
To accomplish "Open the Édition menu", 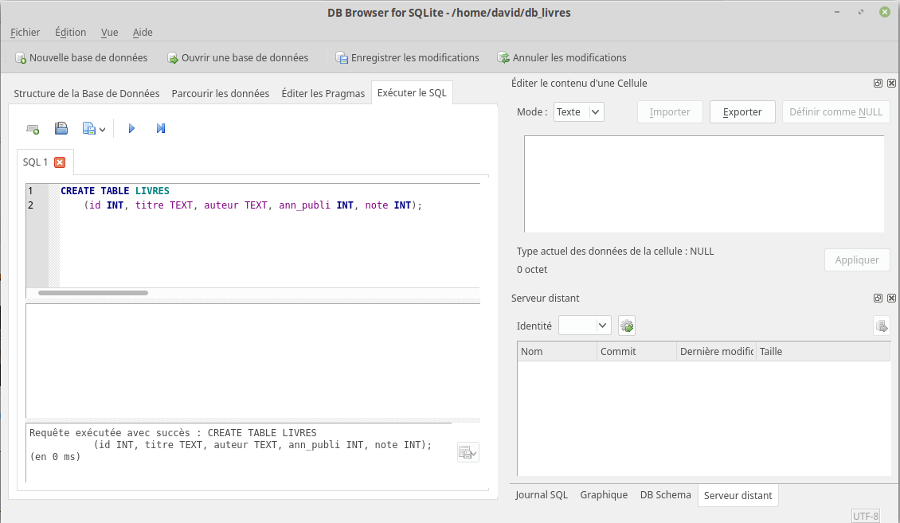I will pyautogui.click(x=70, y=32).
